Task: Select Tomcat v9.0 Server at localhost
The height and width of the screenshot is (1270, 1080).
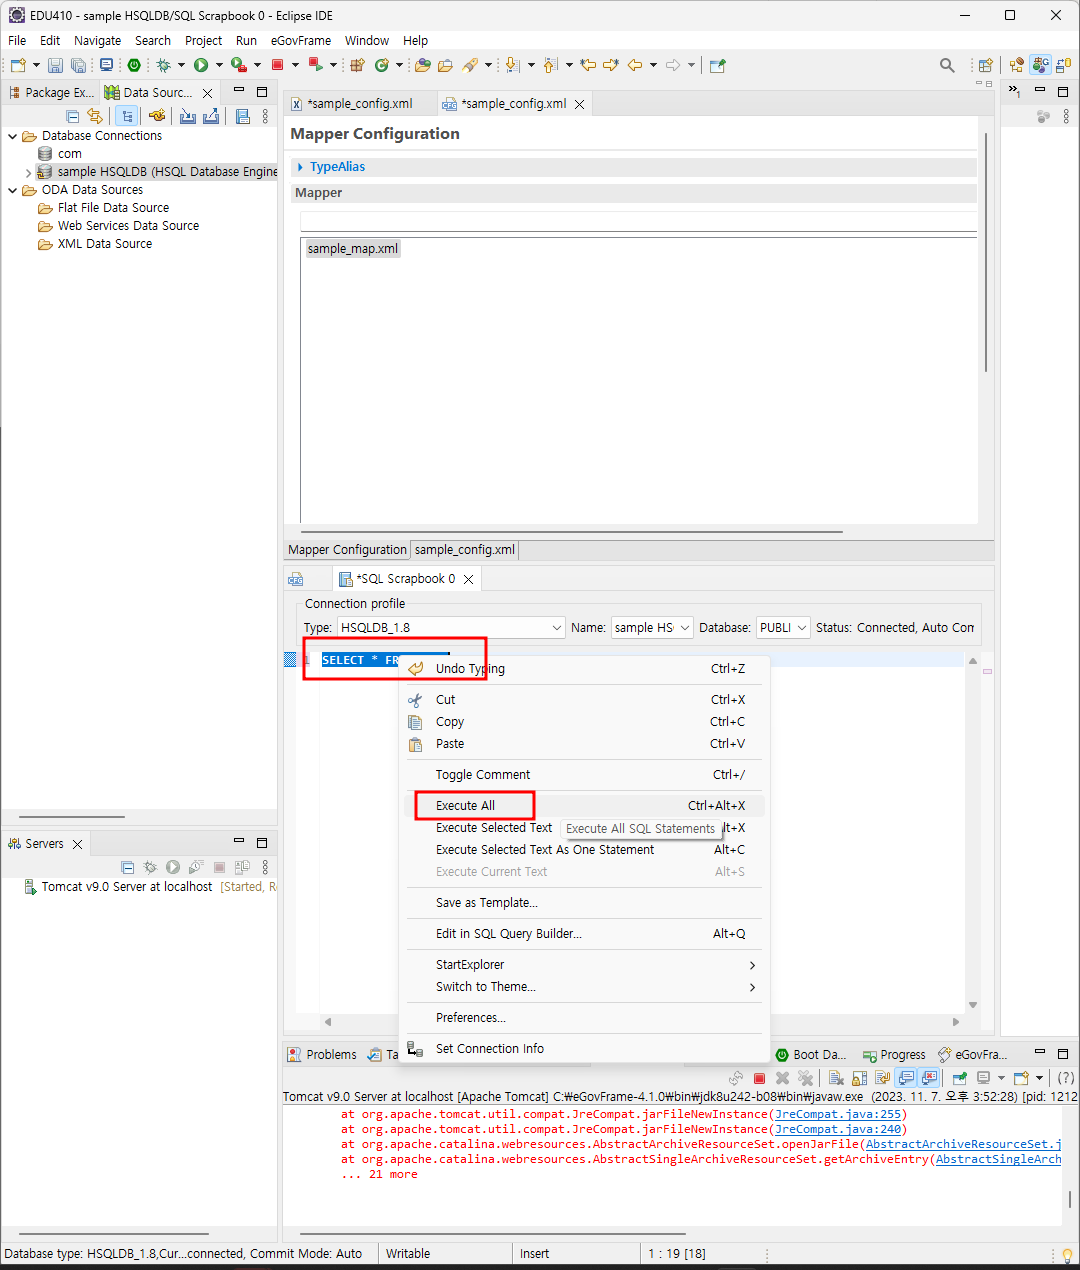Action: (127, 887)
